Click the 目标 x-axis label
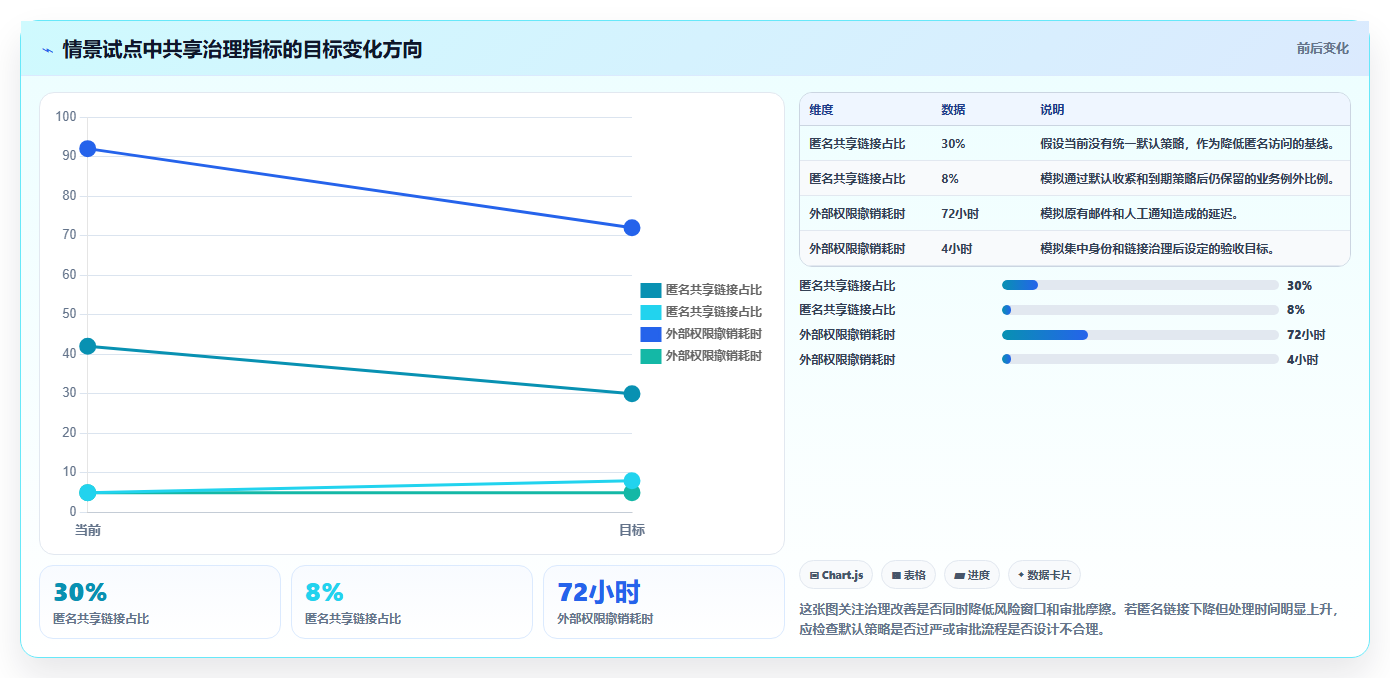The width and height of the screenshot is (1390, 678). 632,530
